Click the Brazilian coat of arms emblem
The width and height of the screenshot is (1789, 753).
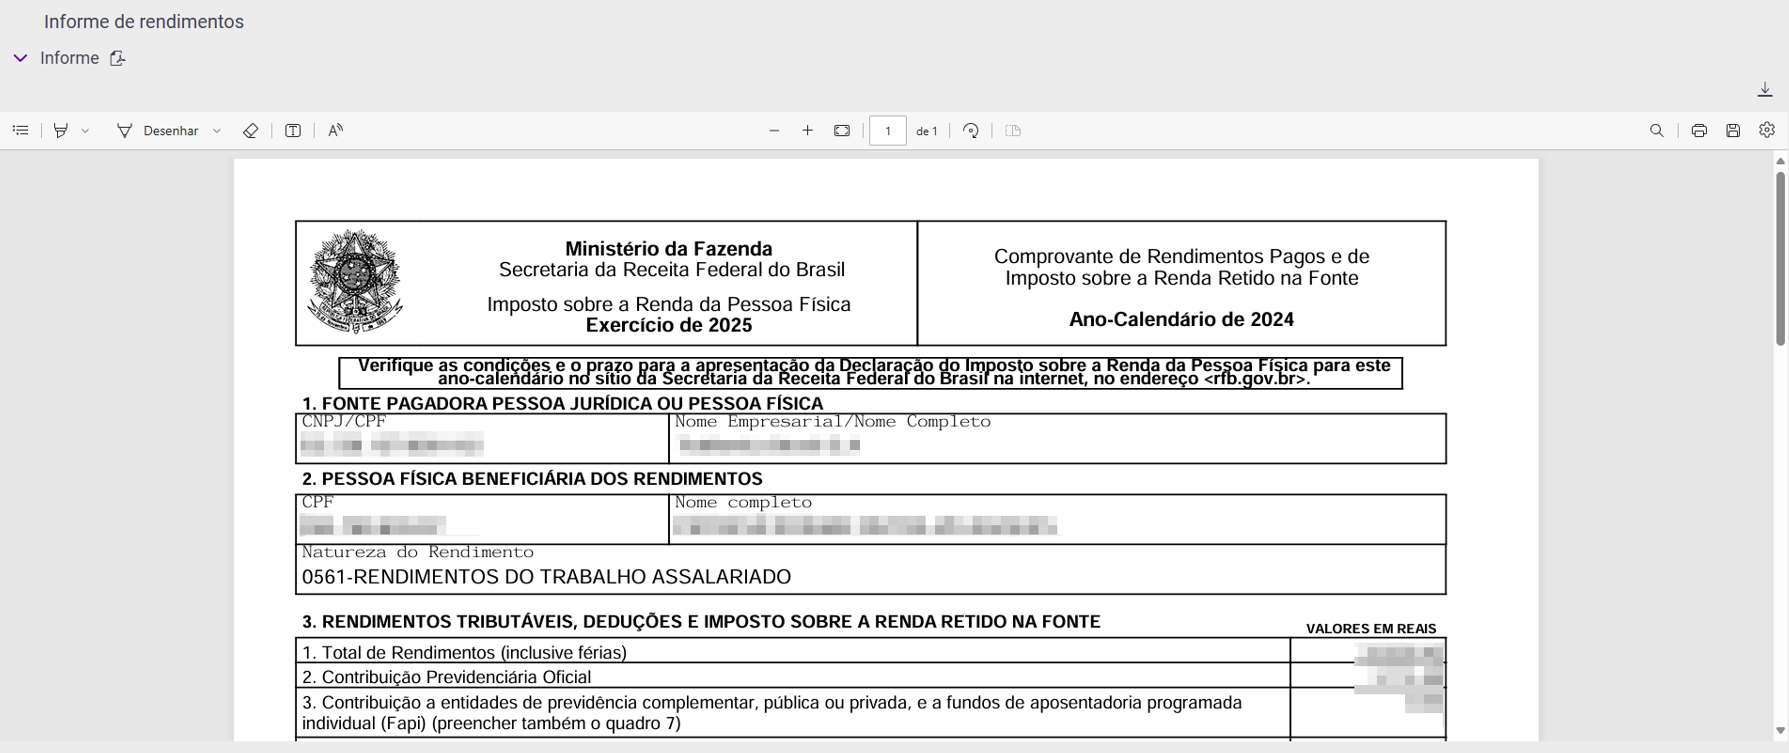click(354, 281)
